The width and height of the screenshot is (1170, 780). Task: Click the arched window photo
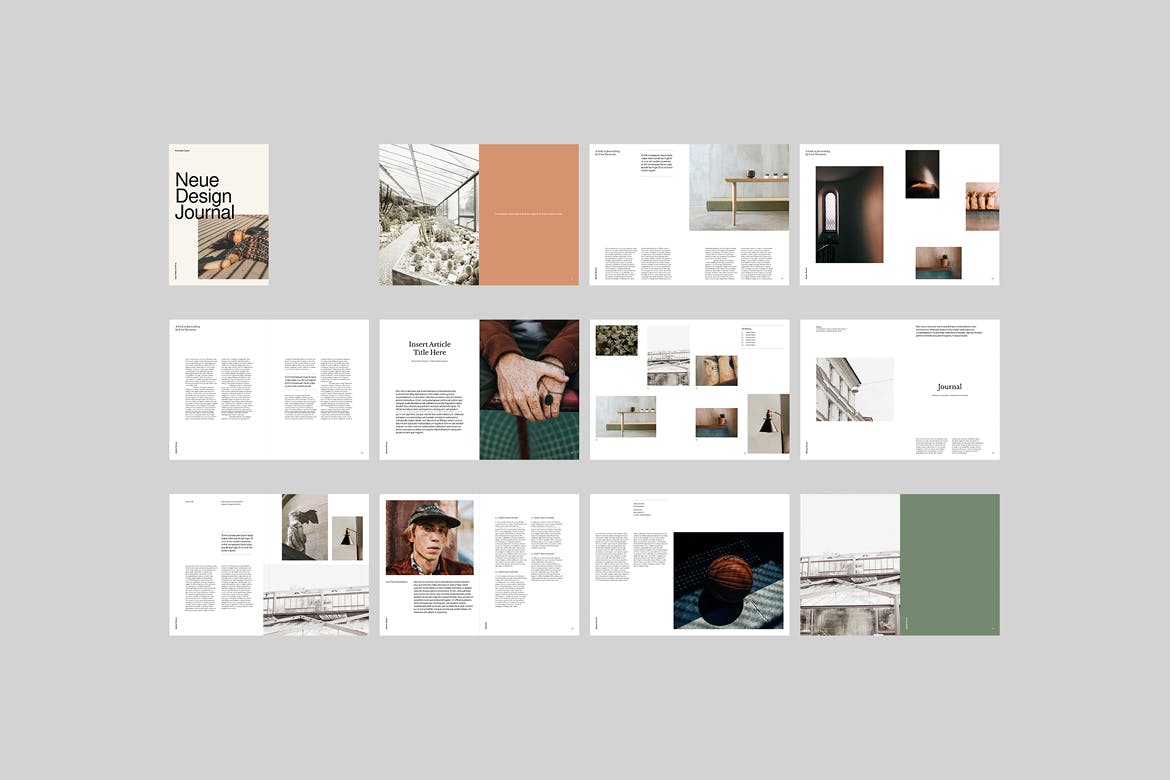(x=849, y=214)
